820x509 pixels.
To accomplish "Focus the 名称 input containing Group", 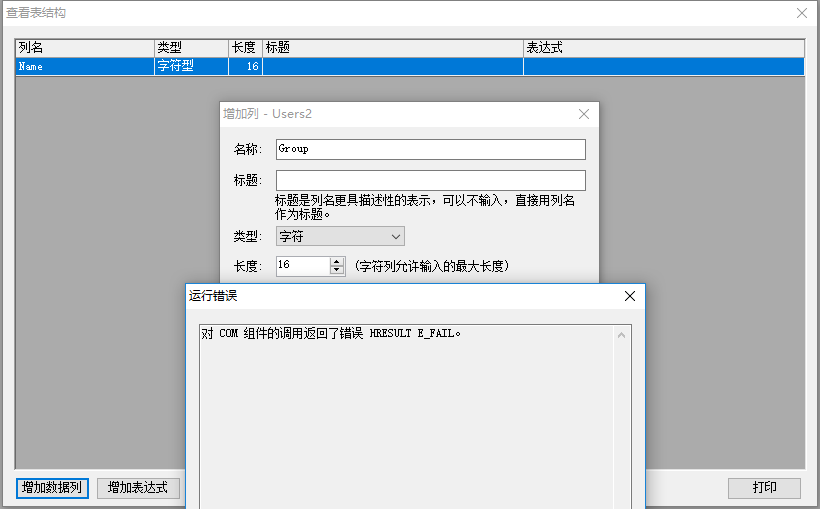I will tap(430, 149).
